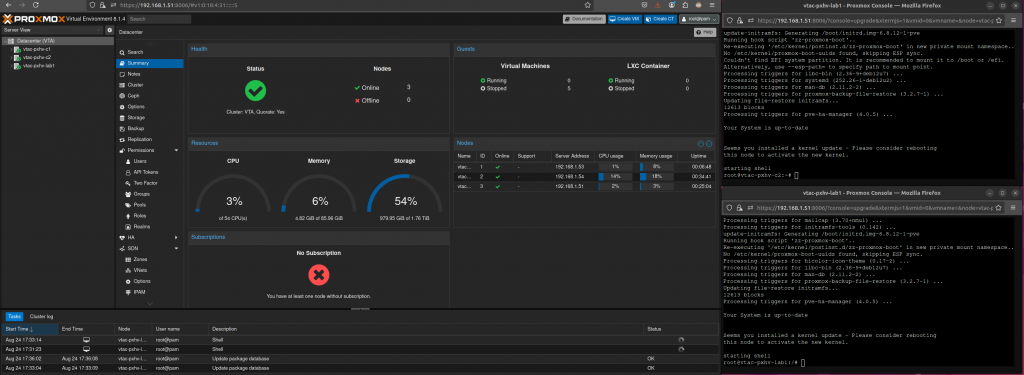Switch to the Tasks tab
The width and height of the screenshot is (1024, 375).
tap(14, 316)
